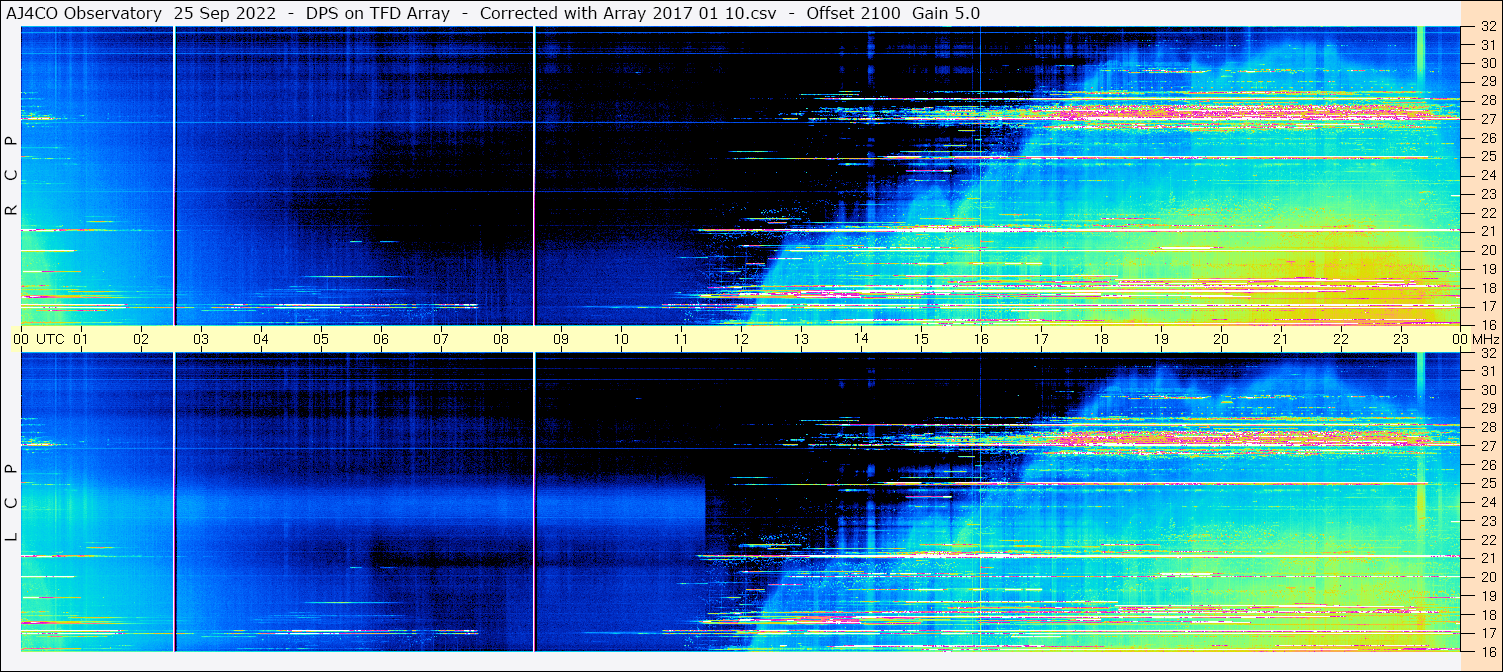
Task: Click the vertical "L C P" panel label
Action: [x=12, y=503]
